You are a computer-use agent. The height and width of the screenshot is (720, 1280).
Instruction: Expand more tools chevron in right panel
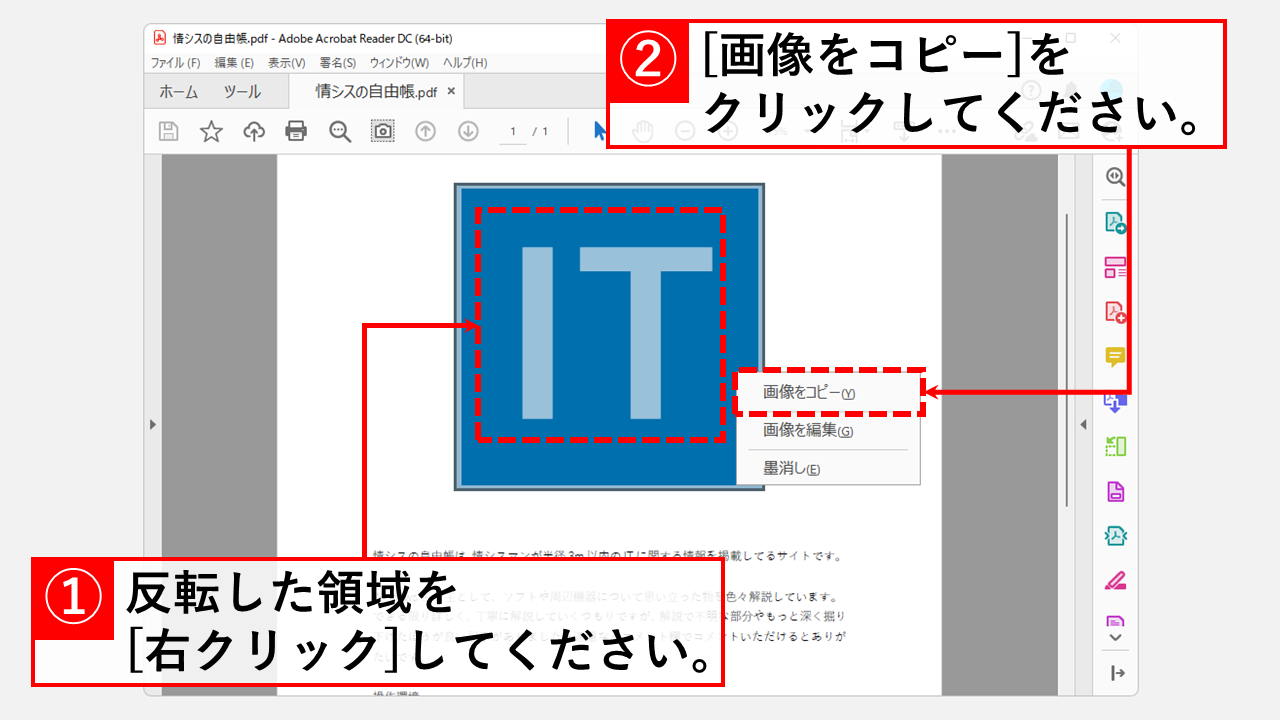tap(1116, 637)
